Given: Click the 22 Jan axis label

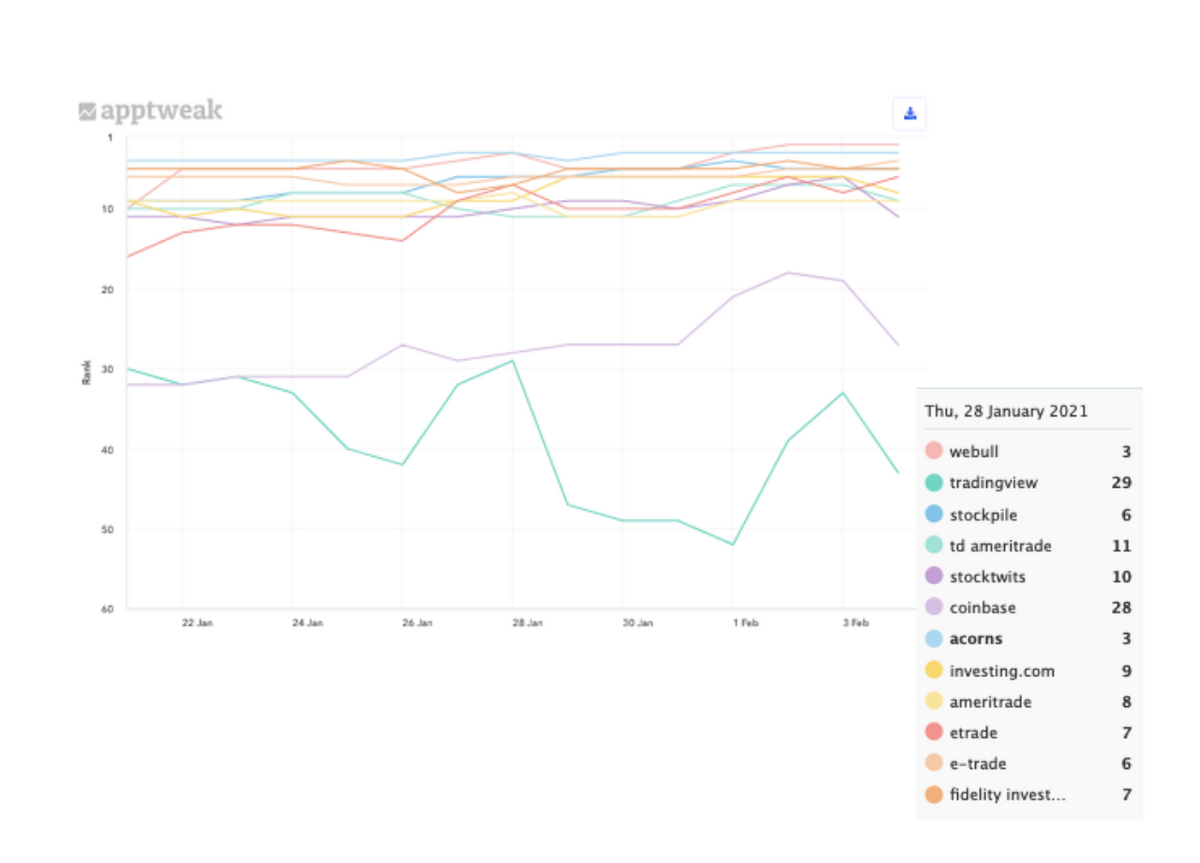Looking at the screenshot, I should click(x=197, y=622).
